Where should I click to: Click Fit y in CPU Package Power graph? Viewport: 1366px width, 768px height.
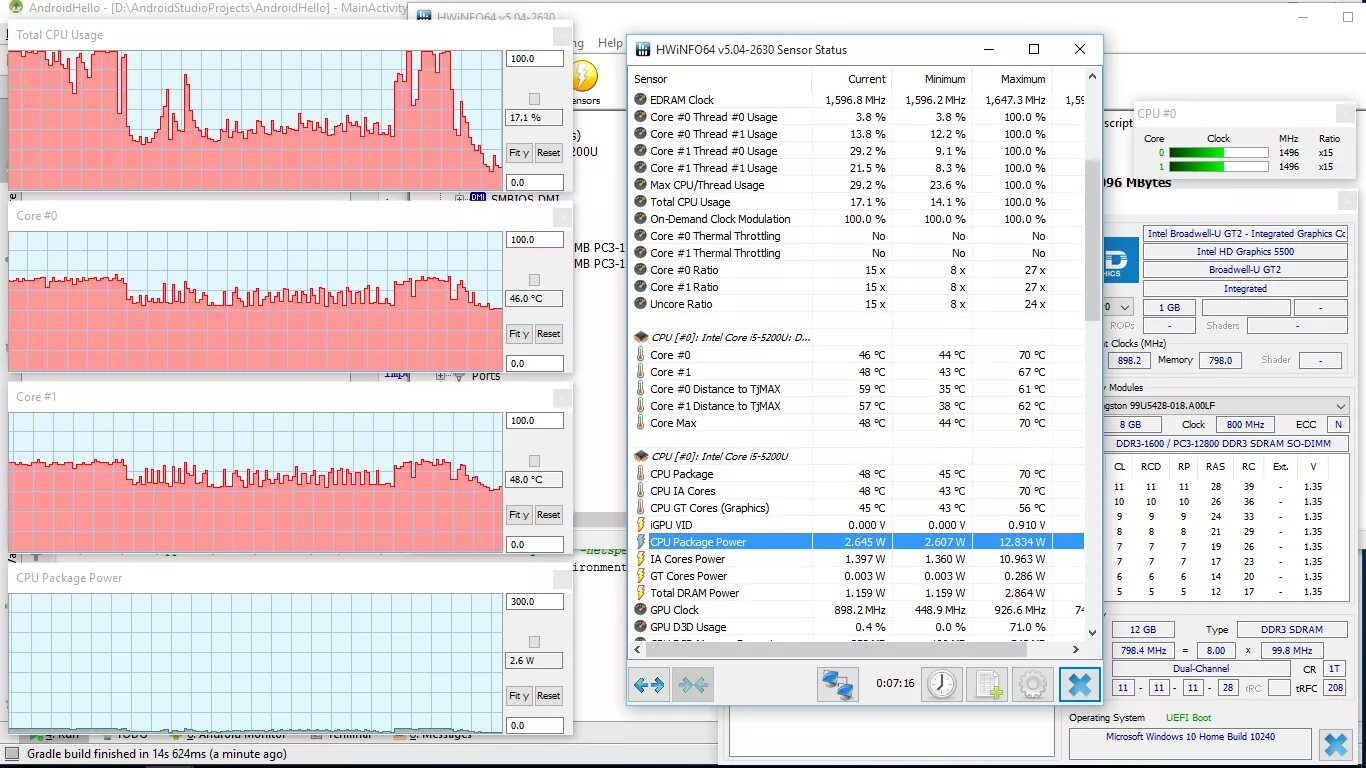(x=519, y=696)
